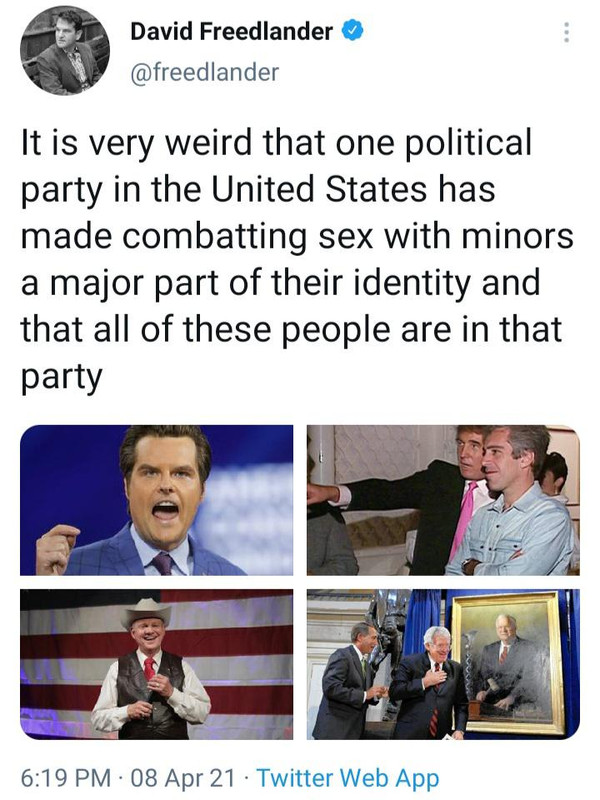Open the three-dot more options menu
Image resolution: width=600 pixels, height=800 pixels.
click(566, 32)
